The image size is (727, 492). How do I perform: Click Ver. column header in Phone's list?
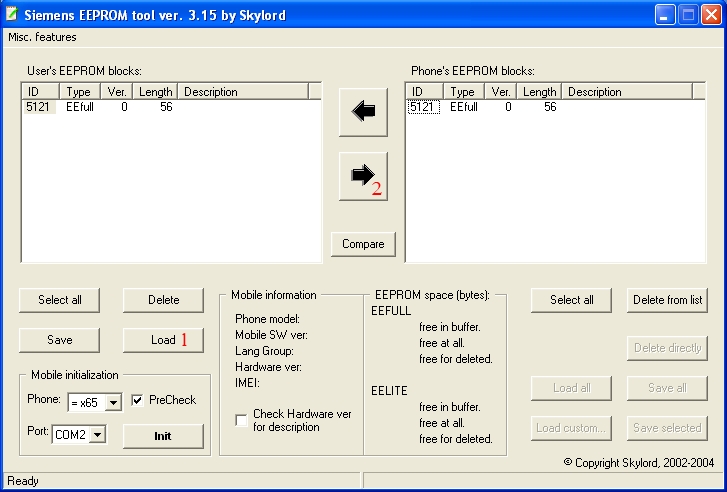501,92
